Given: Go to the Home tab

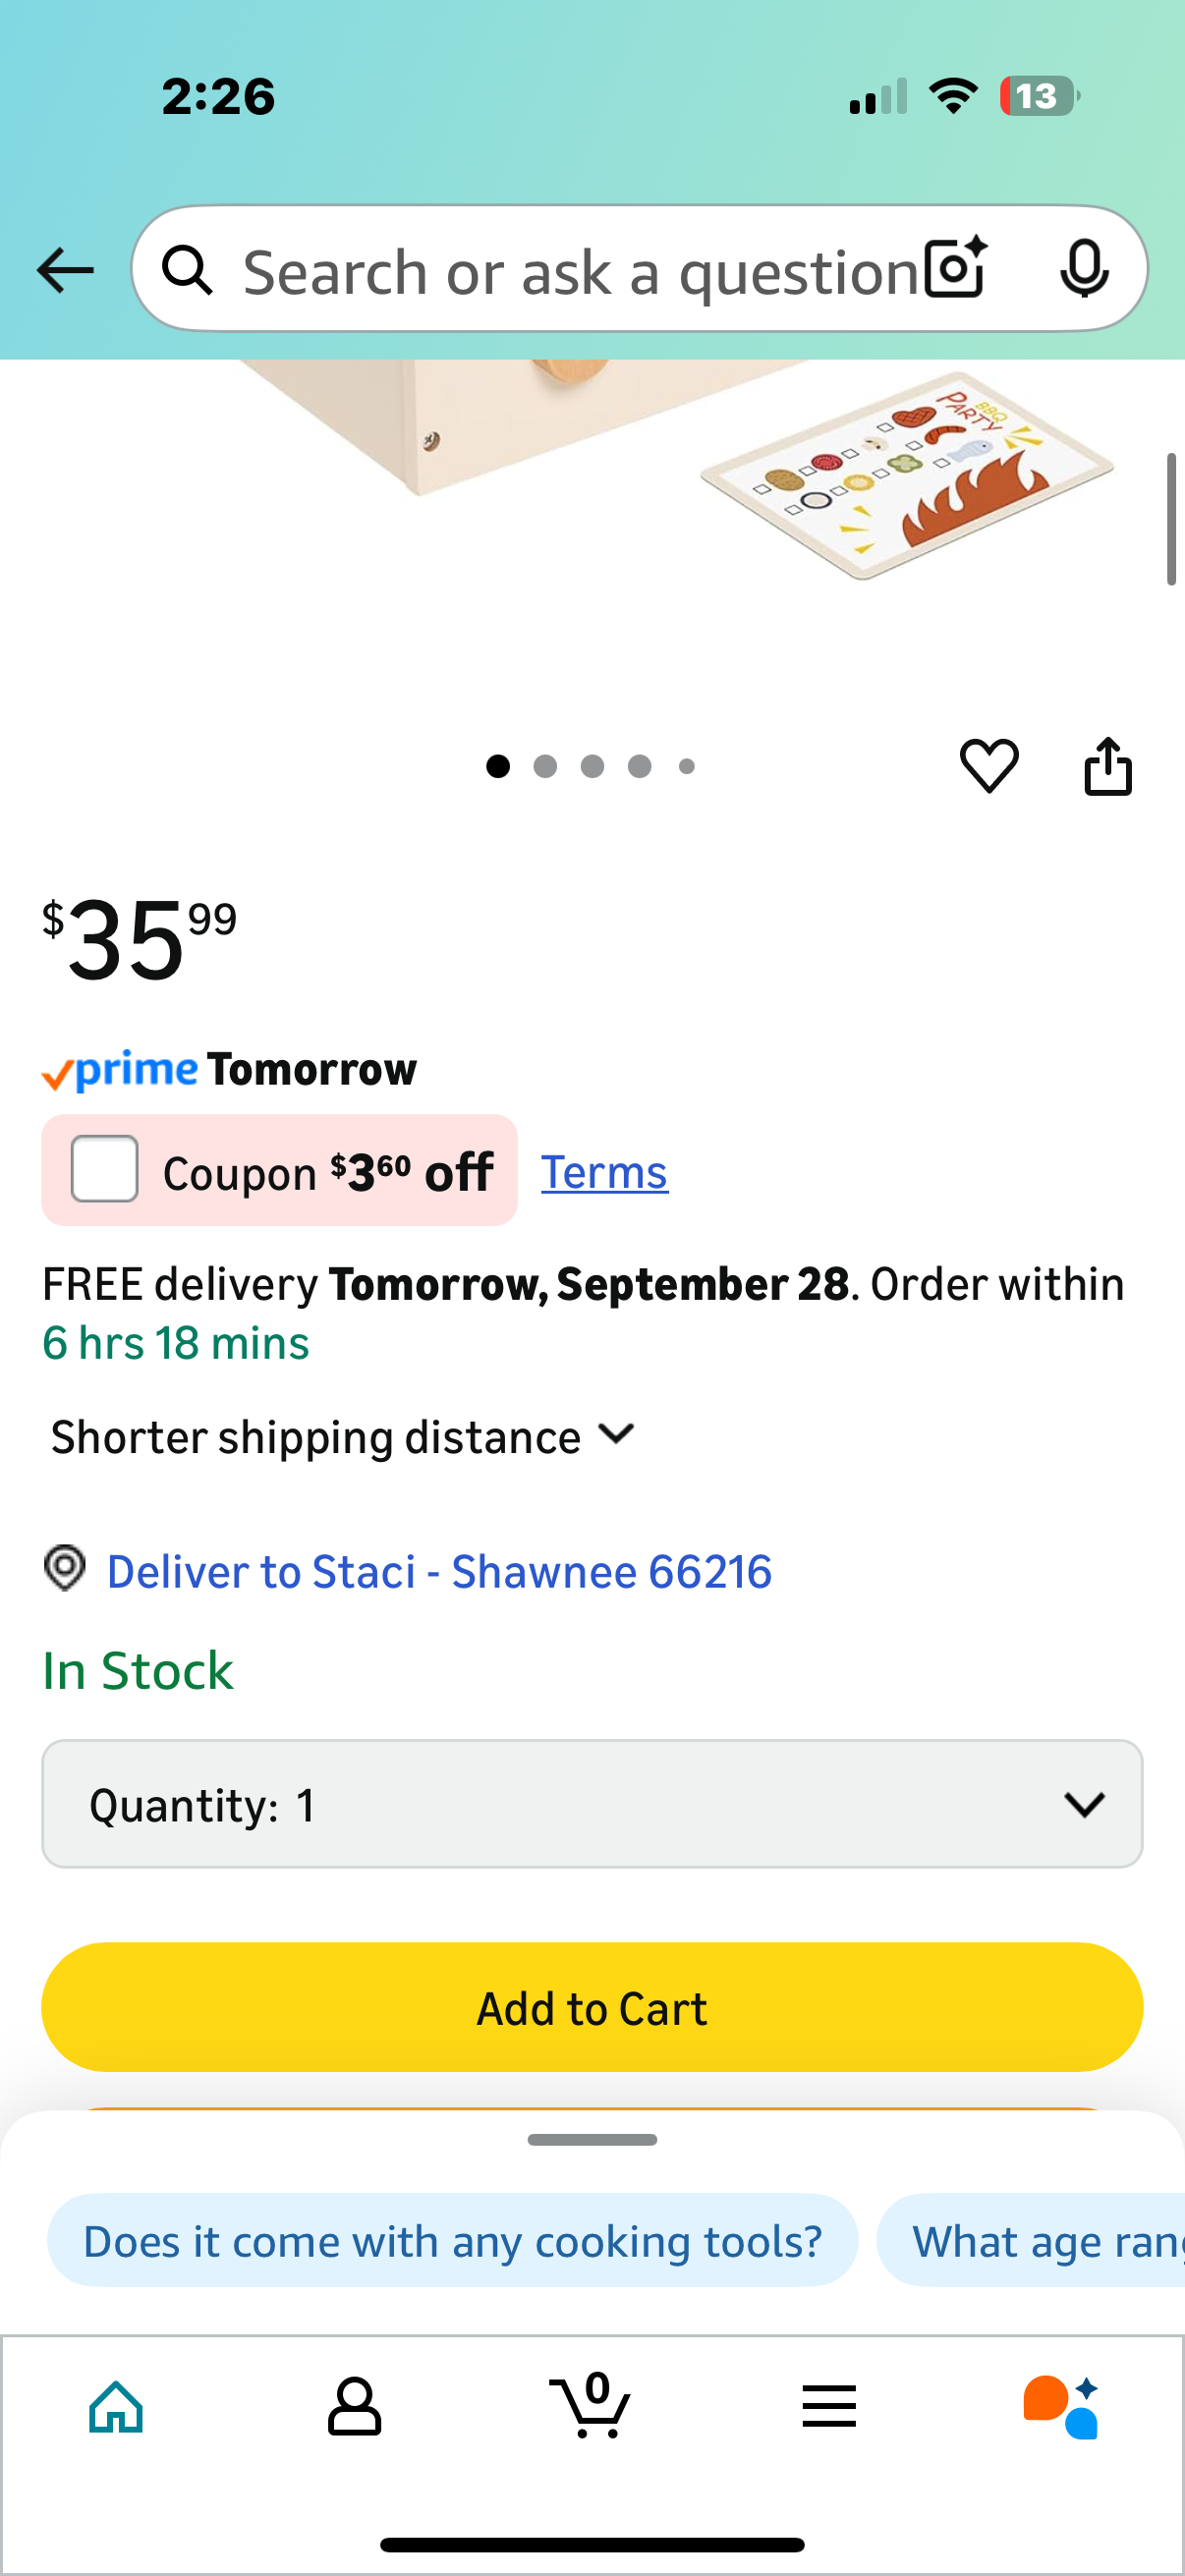Looking at the screenshot, I should pos(117,2406).
